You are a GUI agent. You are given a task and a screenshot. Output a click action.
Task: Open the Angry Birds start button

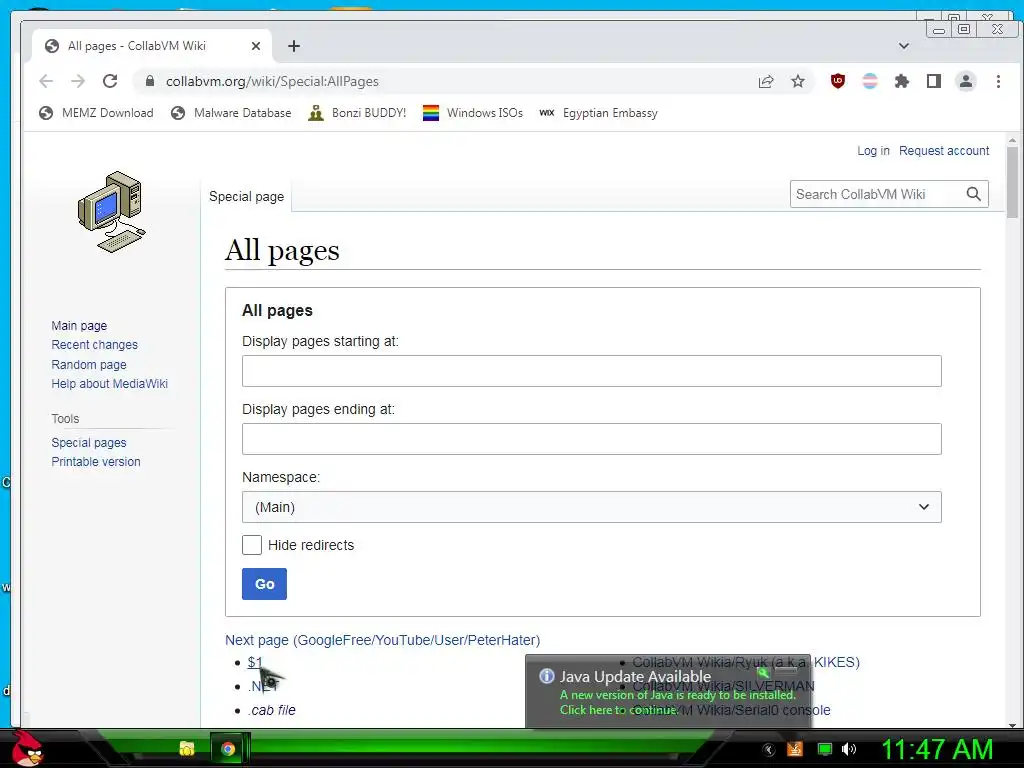pyautogui.click(x=26, y=749)
